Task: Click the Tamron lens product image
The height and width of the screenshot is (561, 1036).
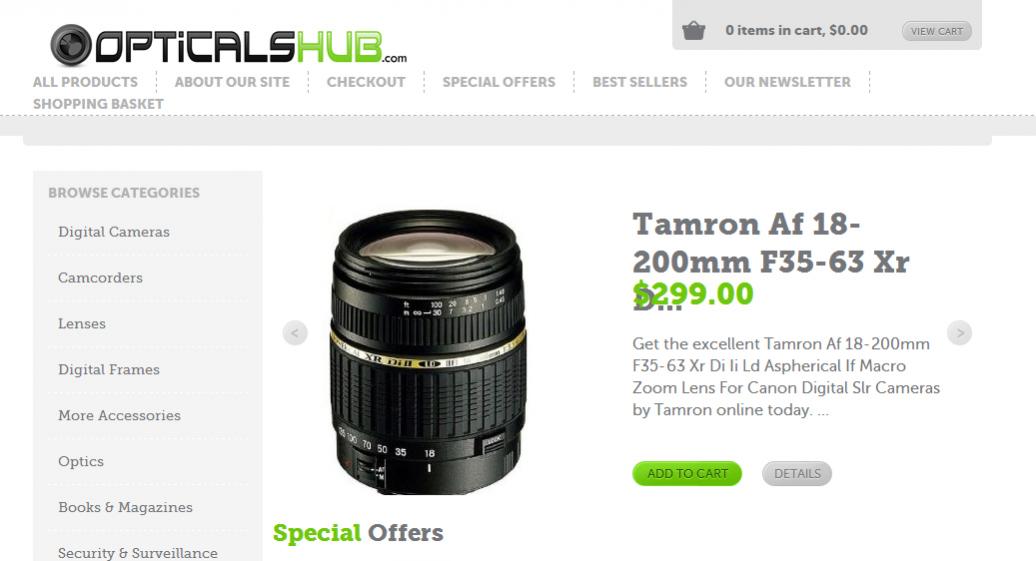Action: point(428,352)
